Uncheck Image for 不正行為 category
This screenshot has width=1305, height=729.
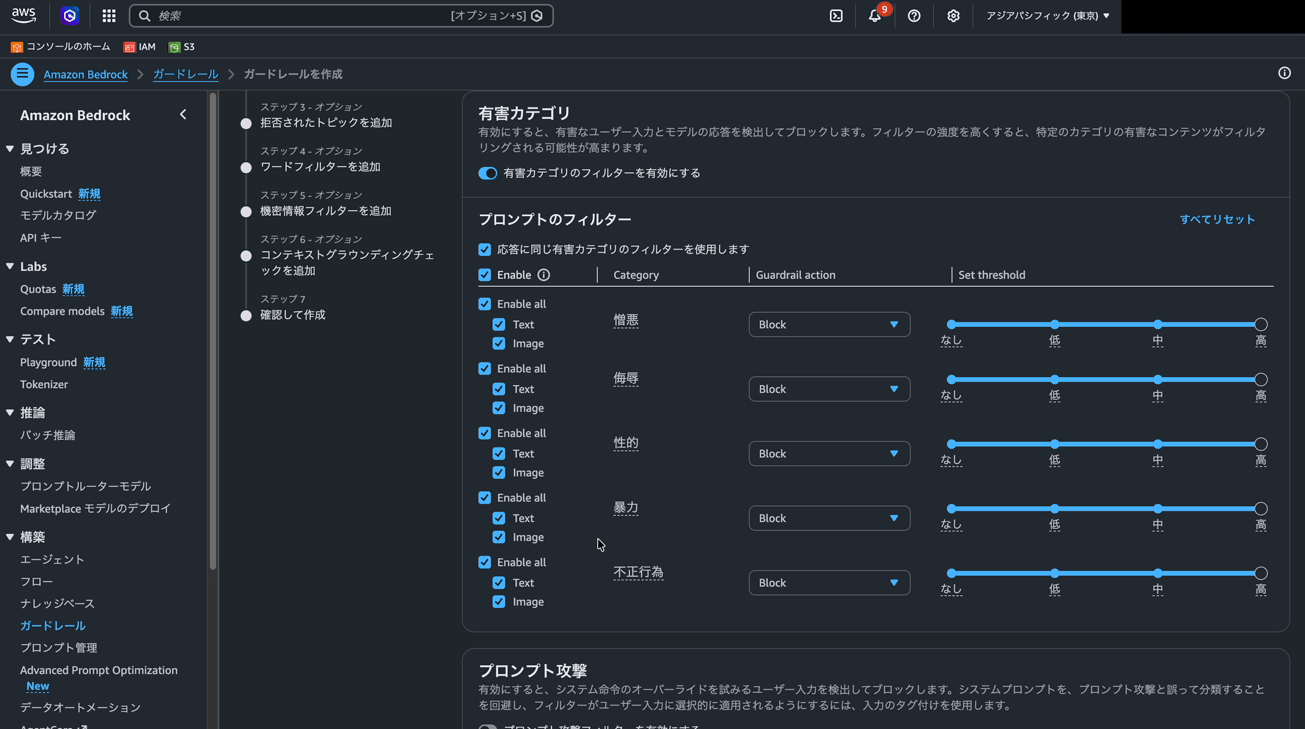[x=499, y=602]
